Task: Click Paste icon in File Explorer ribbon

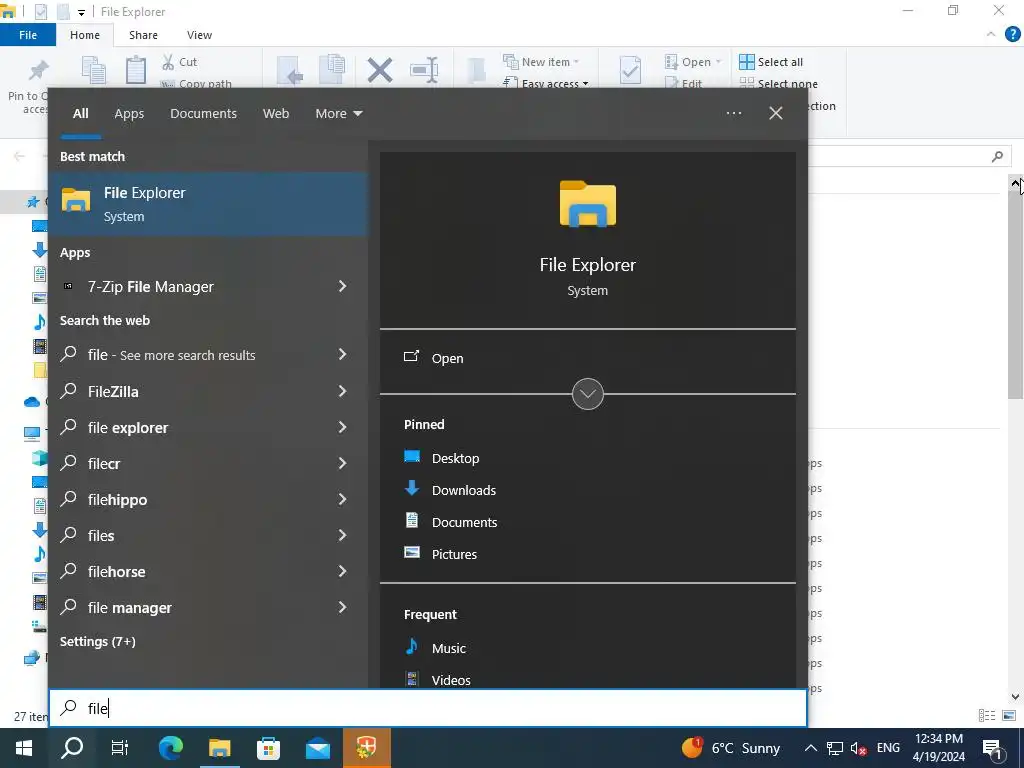Action: [x=136, y=70]
